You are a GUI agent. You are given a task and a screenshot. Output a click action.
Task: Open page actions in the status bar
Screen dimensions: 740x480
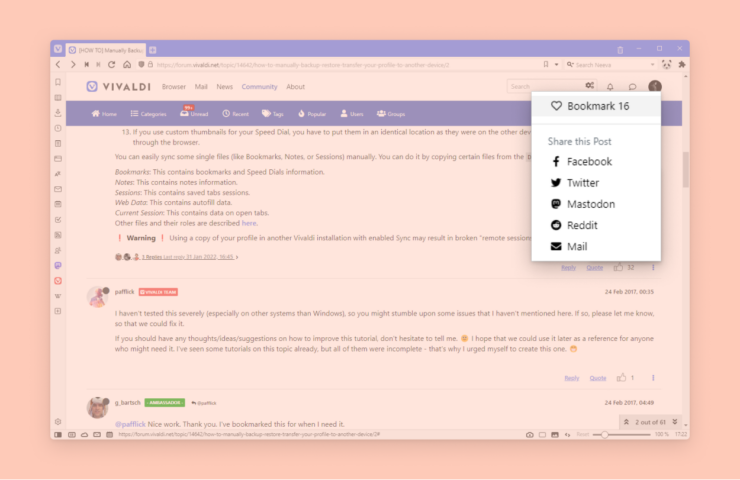[568, 435]
